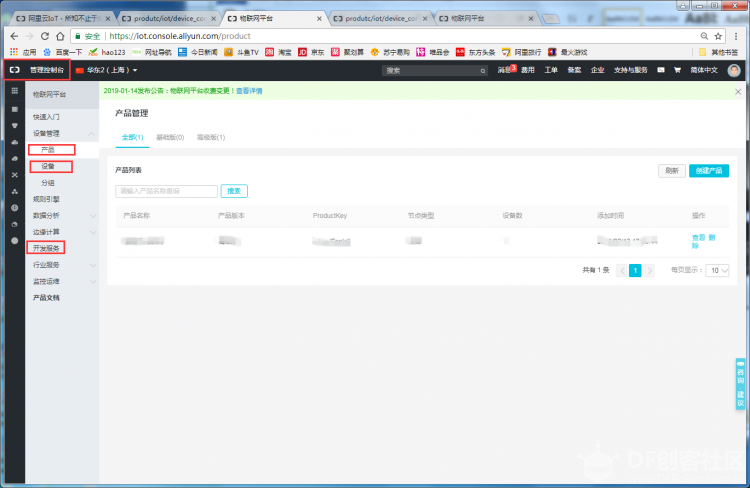Screen dimensions: 750x488
Task: Expand the 数据分析 sidebar section
Action: pos(93,216)
